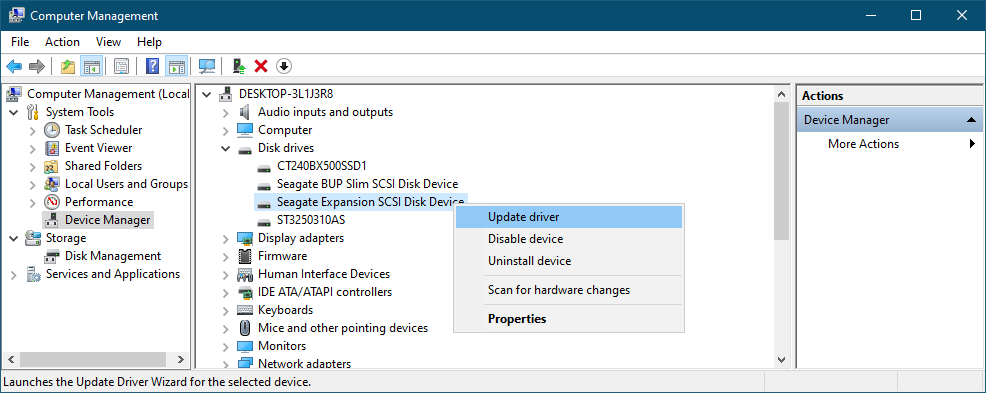
Task: Click the blue Back arrow in toolbar
Action: coord(14,66)
